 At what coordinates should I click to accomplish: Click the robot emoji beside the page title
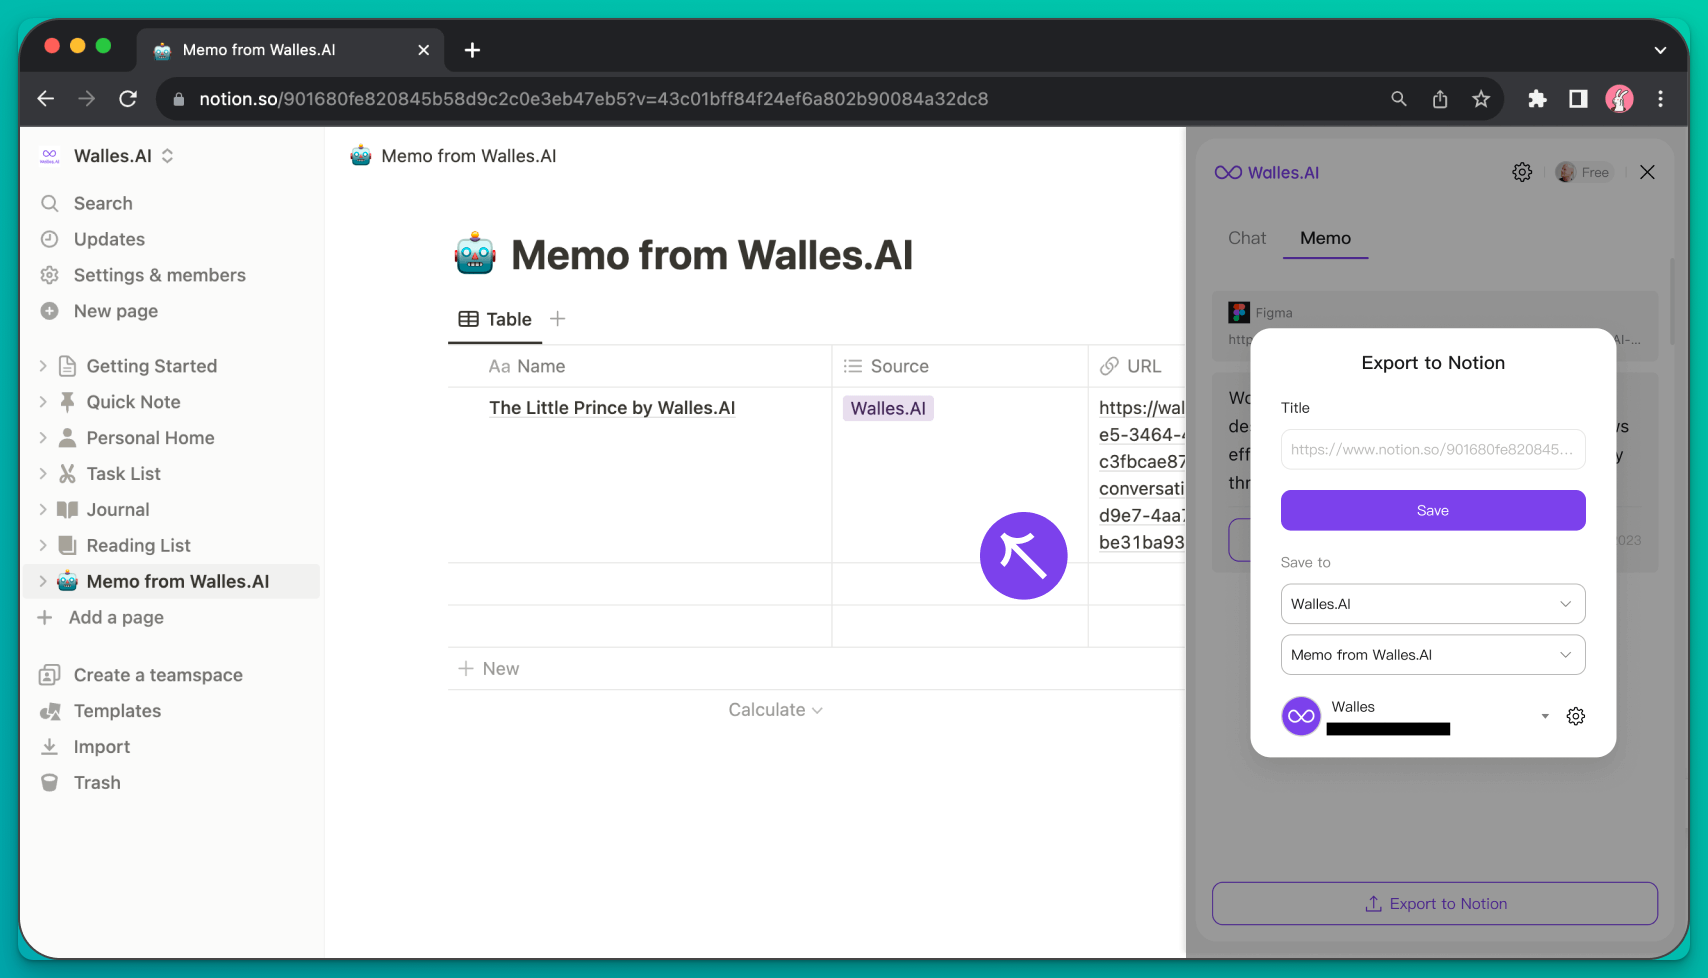[x=474, y=254]
